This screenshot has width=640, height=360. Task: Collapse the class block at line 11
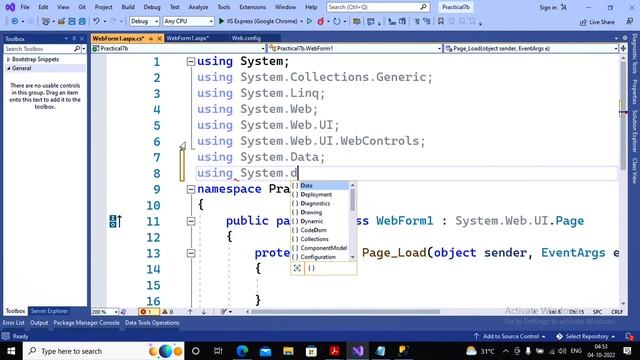[x=191, y=221]
